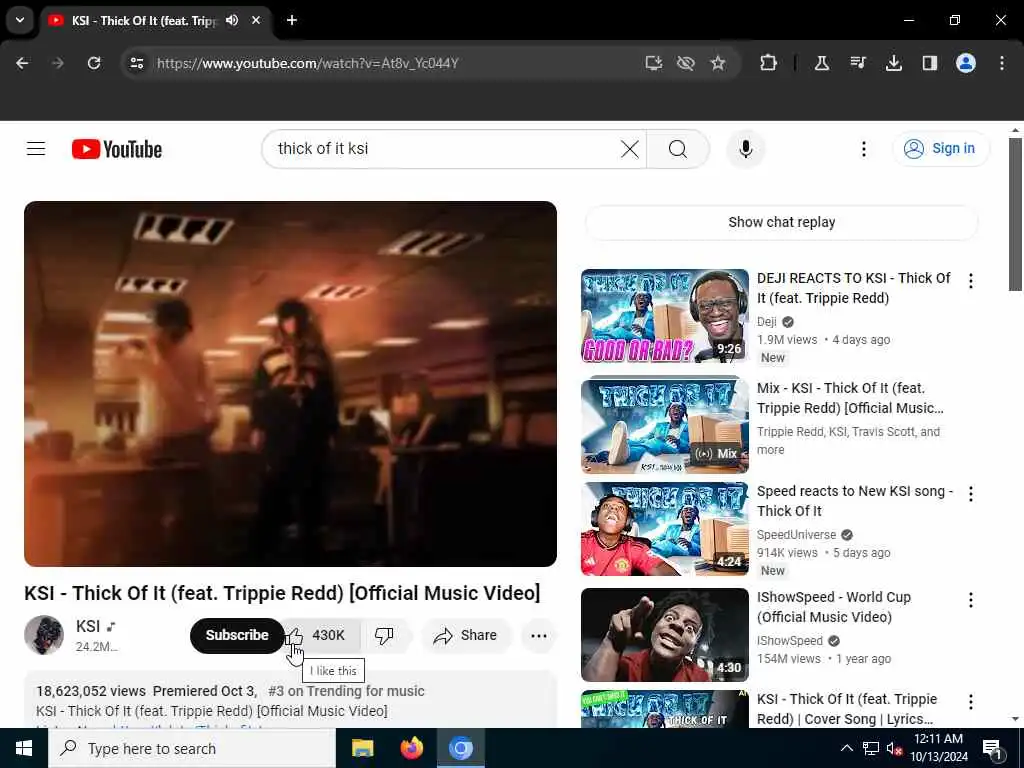The height and width of the screenshot is (768, 1024).
Task: Open browser downloads
Action: click(893, 63)
